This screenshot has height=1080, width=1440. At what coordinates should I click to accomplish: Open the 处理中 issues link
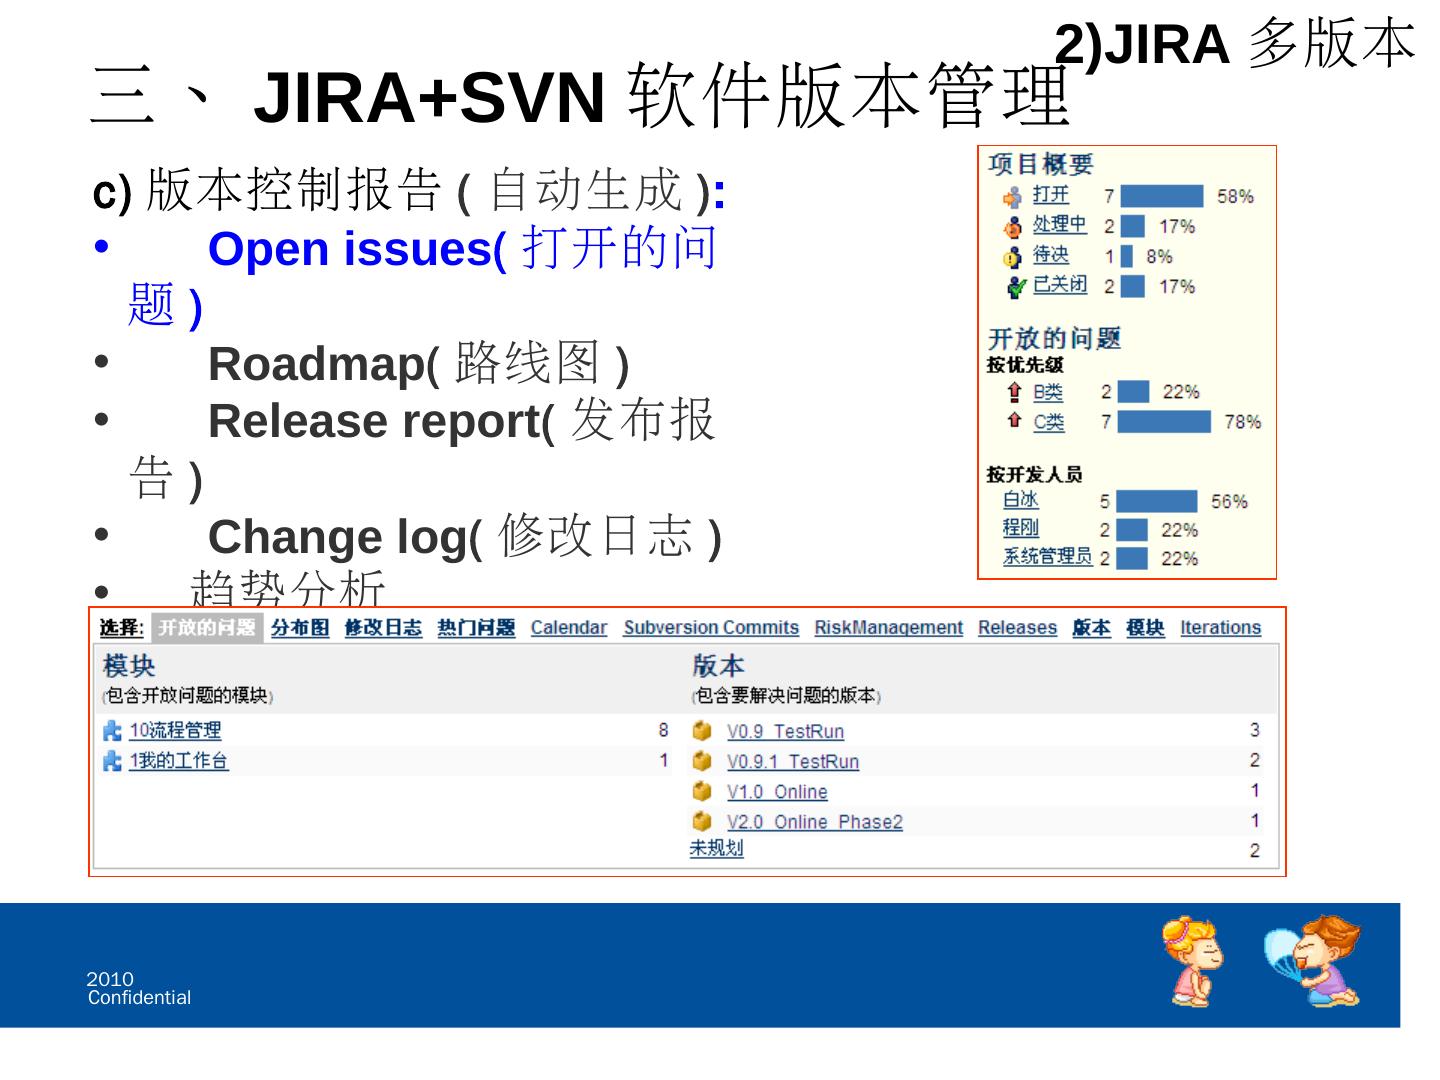coord(1060,225)
